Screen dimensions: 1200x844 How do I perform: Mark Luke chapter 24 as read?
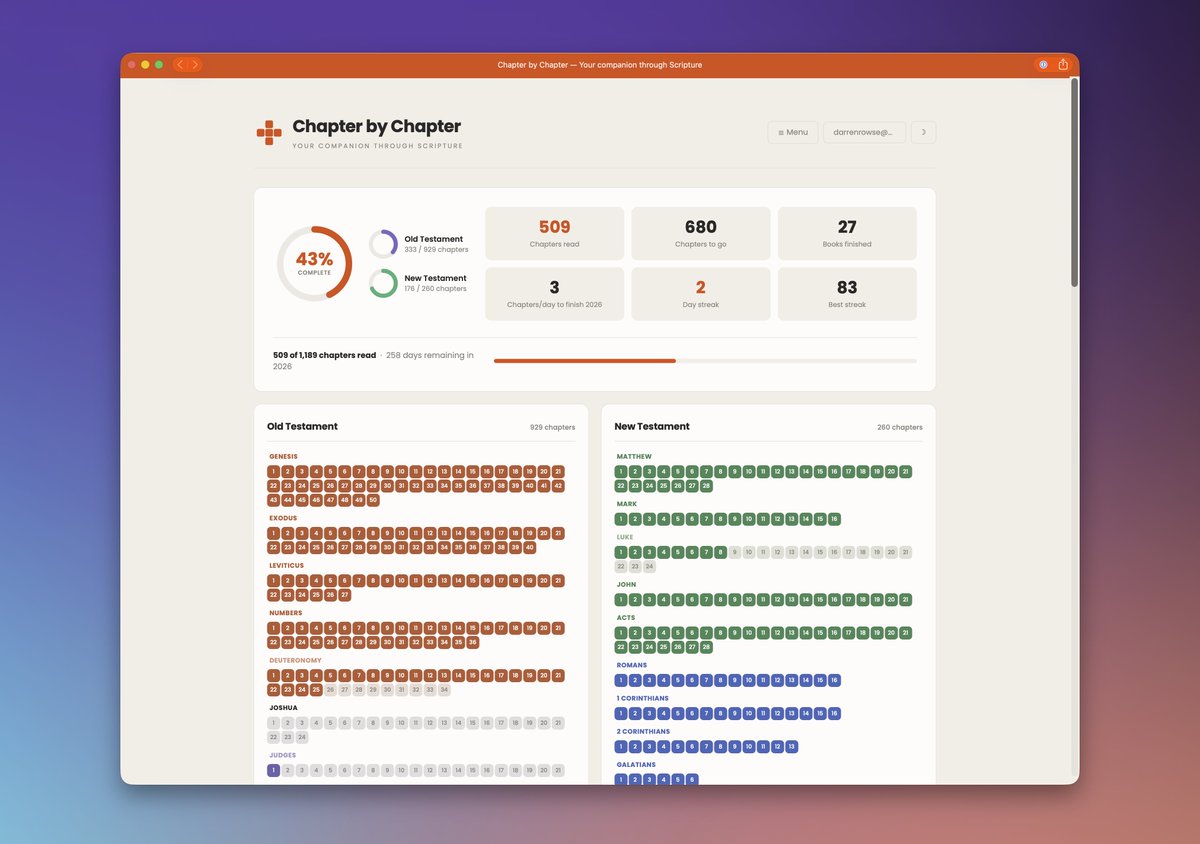[x=649, y=567]
